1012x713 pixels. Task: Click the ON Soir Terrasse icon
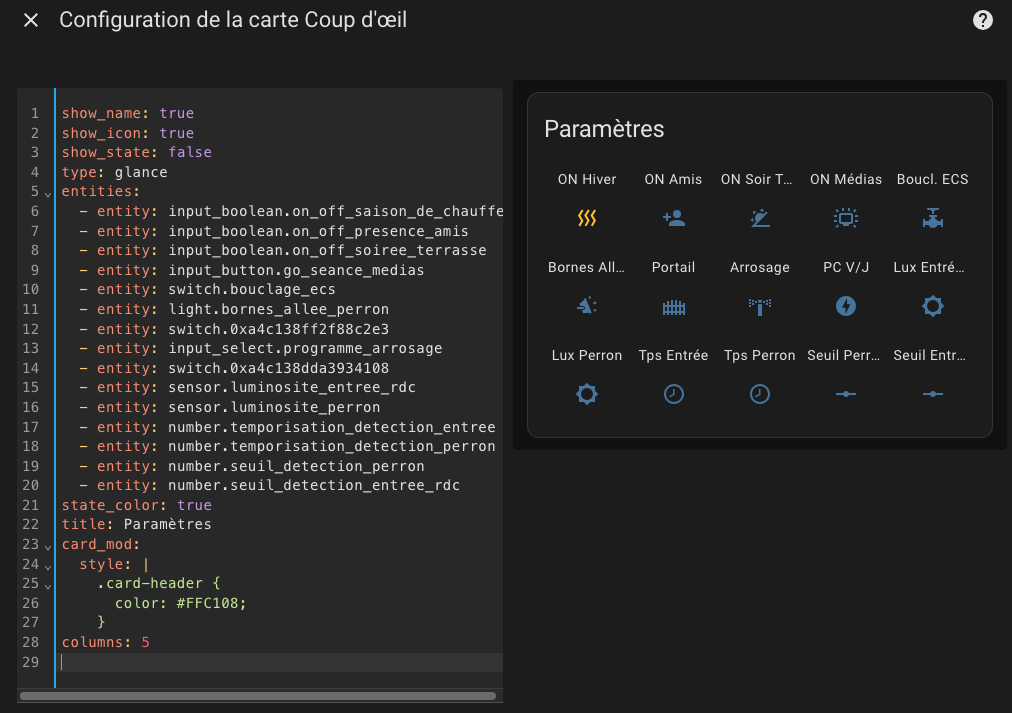[760, 218]
